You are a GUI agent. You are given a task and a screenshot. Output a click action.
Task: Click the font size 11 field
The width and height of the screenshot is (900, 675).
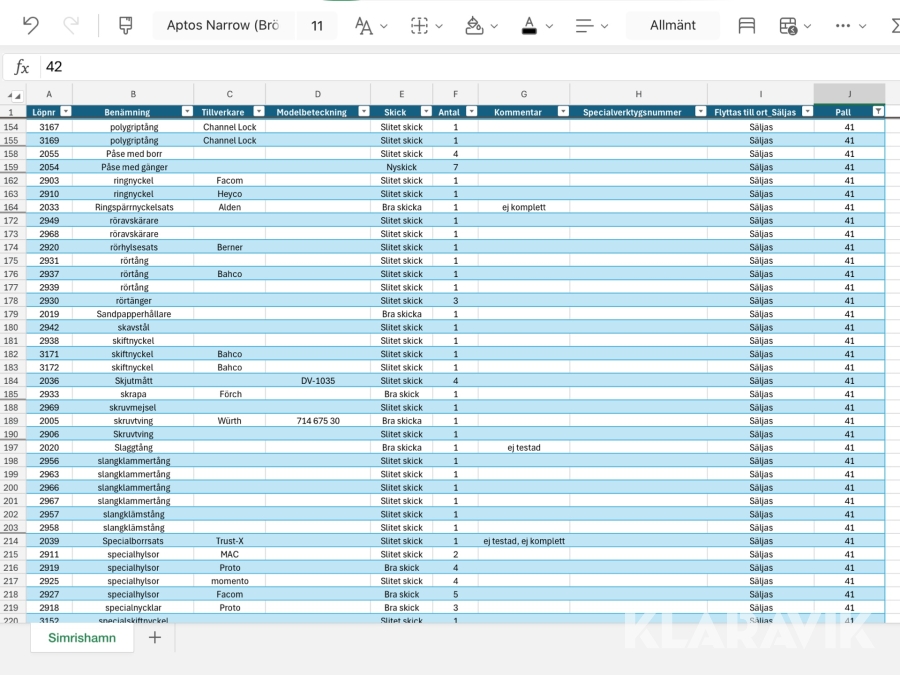coord(317,26)
